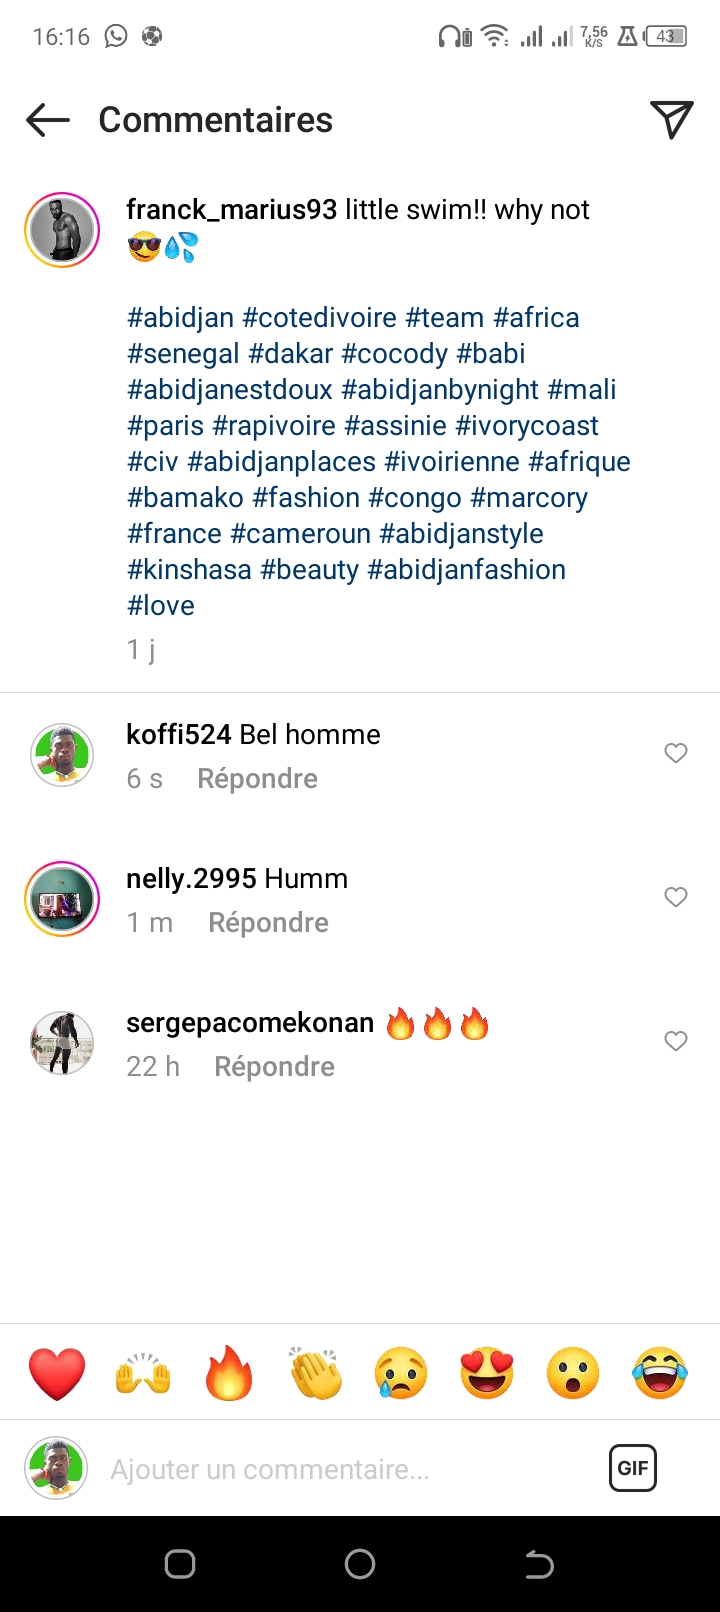Like sergepacomekonan's fire comment

(676, 1041)
